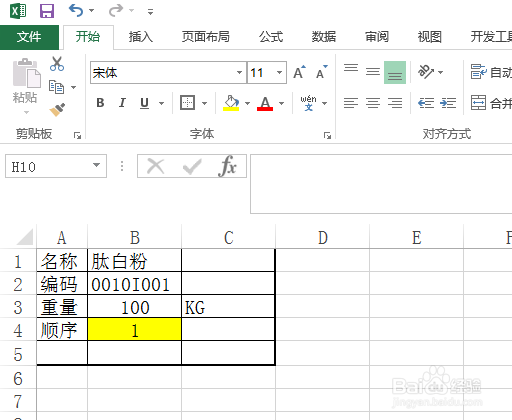Switch to the 公式 (Formulas) tab

[x=271, y=37]
